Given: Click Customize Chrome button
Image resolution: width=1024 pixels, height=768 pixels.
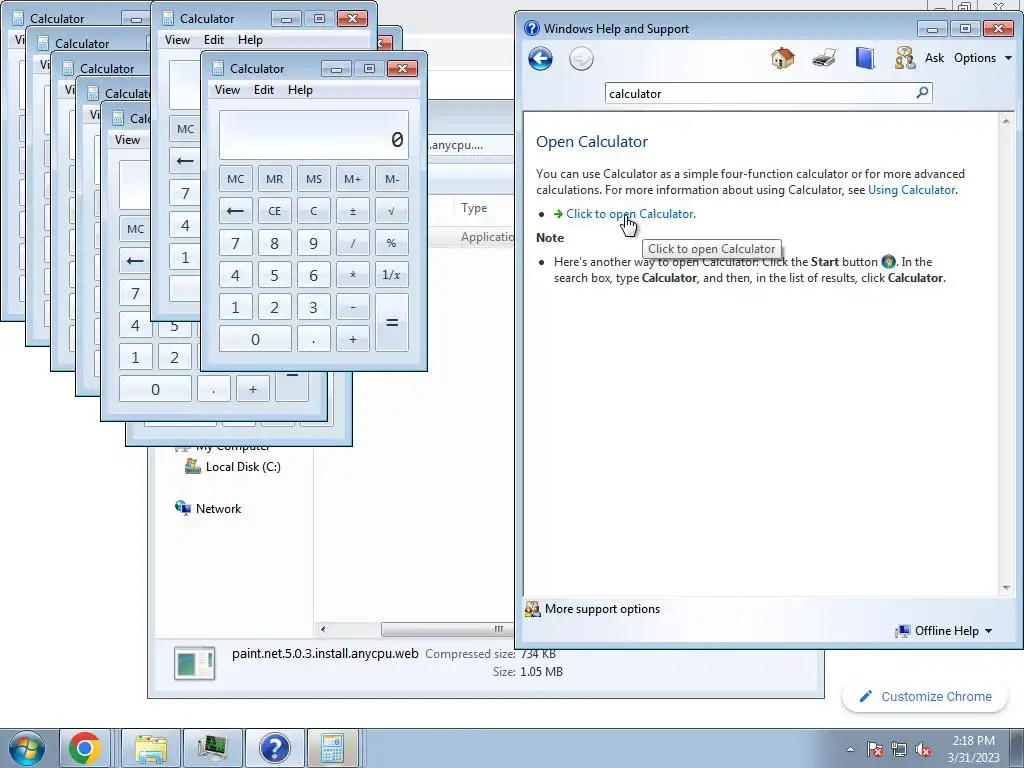Looking at the screenshot, I should point(925,696).
